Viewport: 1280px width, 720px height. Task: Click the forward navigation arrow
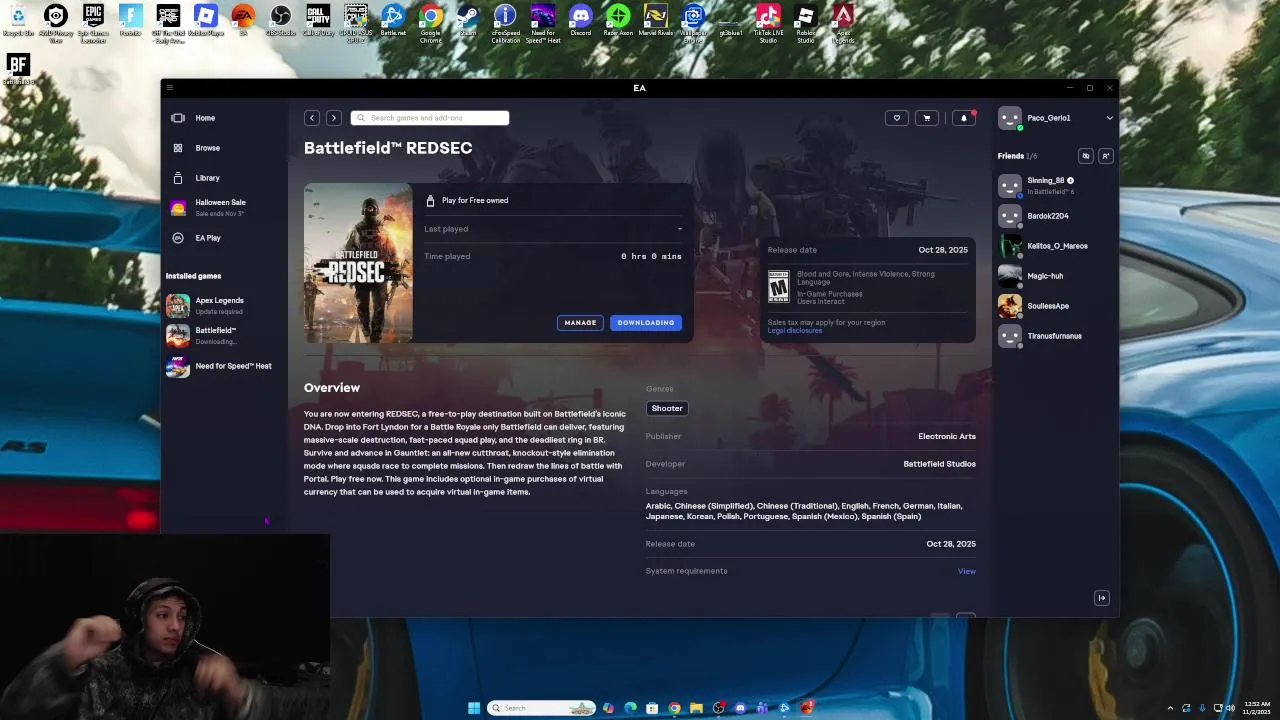(334, 118)
